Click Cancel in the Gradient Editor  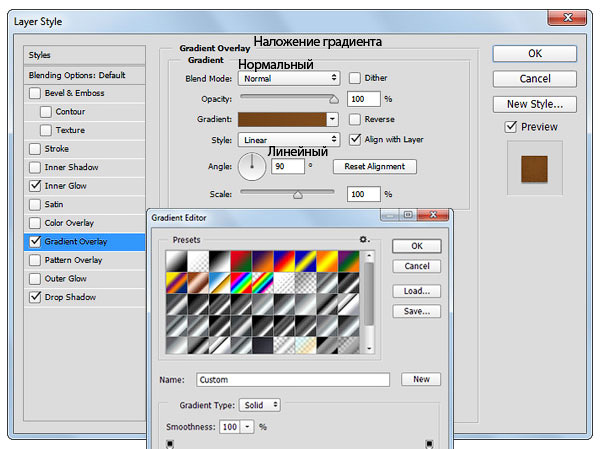click(417, 266)
